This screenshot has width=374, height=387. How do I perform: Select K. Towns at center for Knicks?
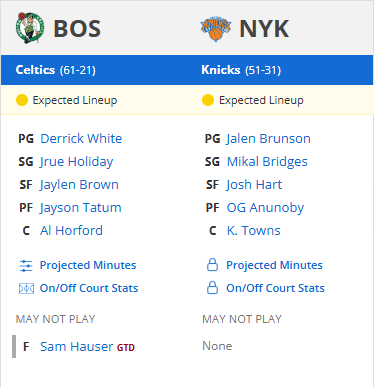[x=254, y=231]
